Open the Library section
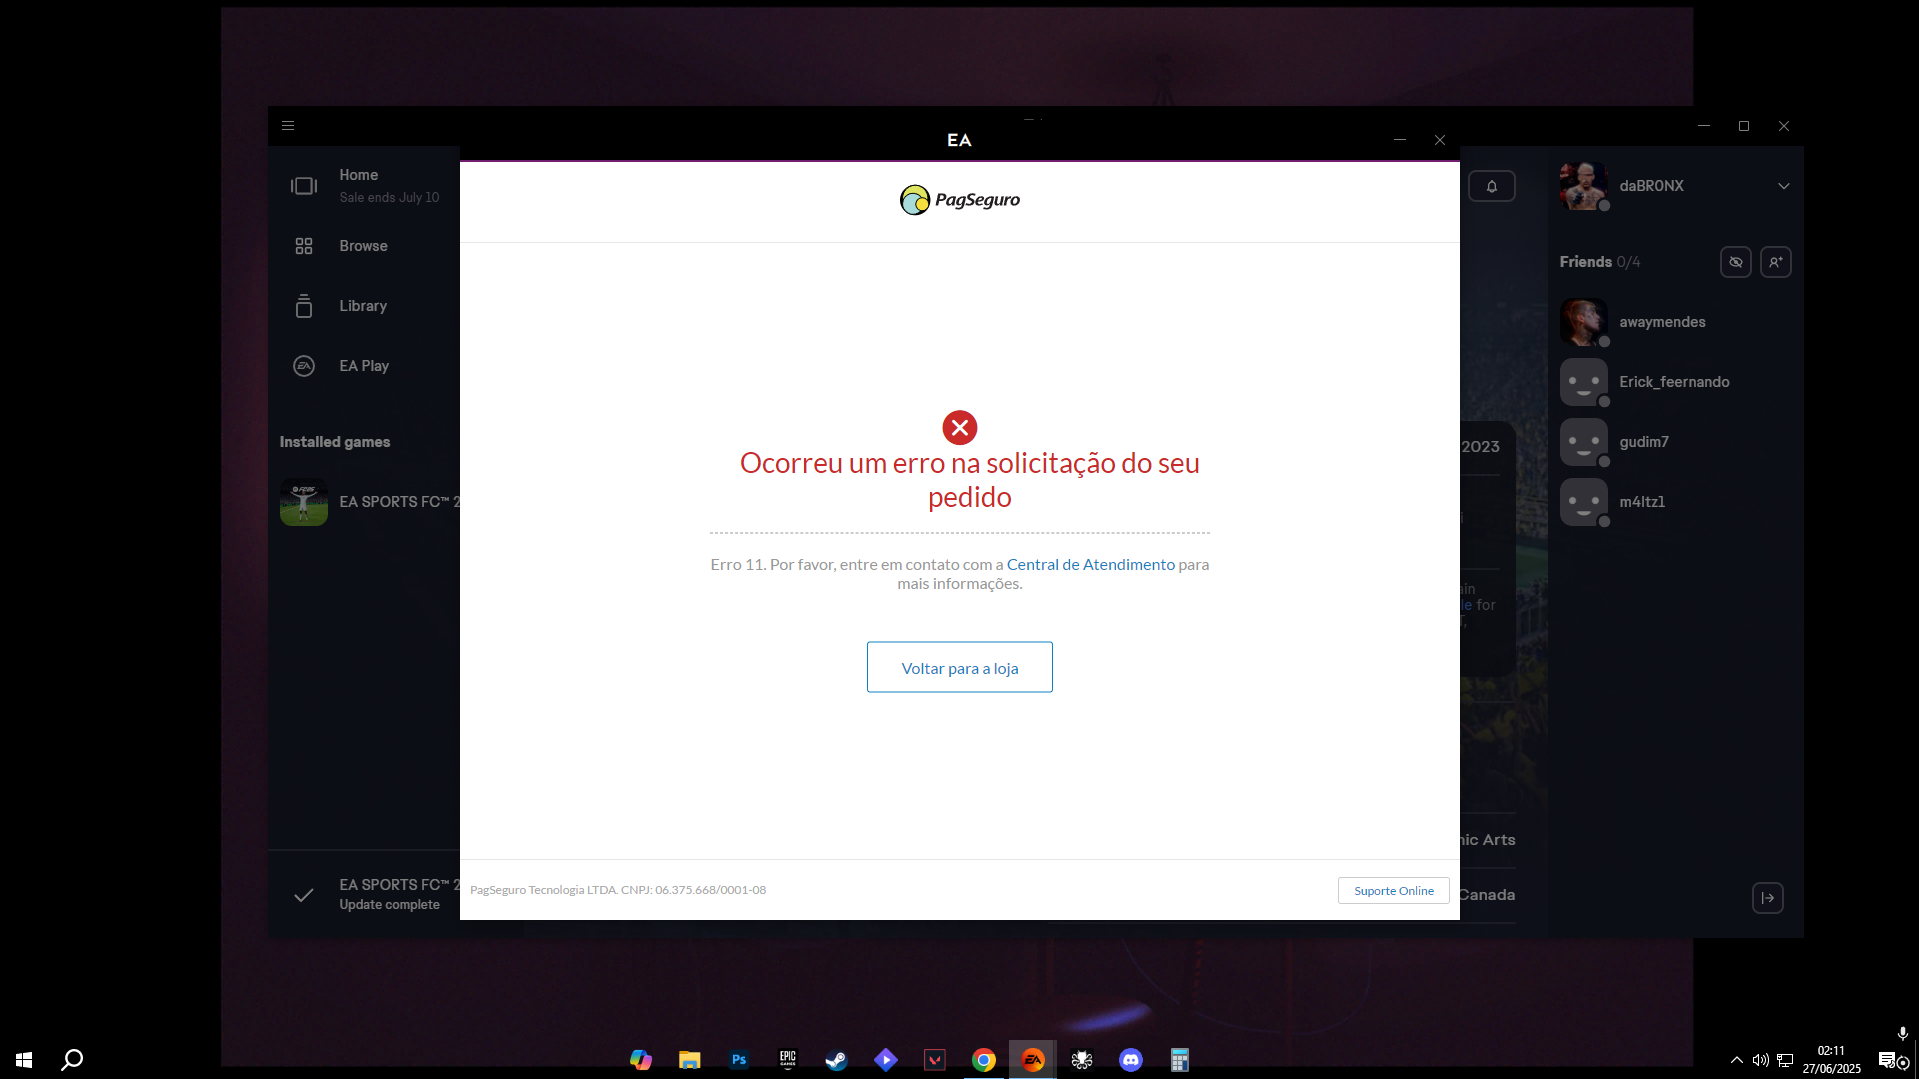The width and height of the screenshot is (1919, 1079). (362, 306)
